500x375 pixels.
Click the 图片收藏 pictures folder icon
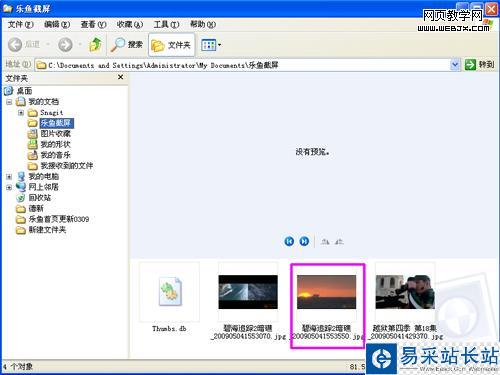33,134
